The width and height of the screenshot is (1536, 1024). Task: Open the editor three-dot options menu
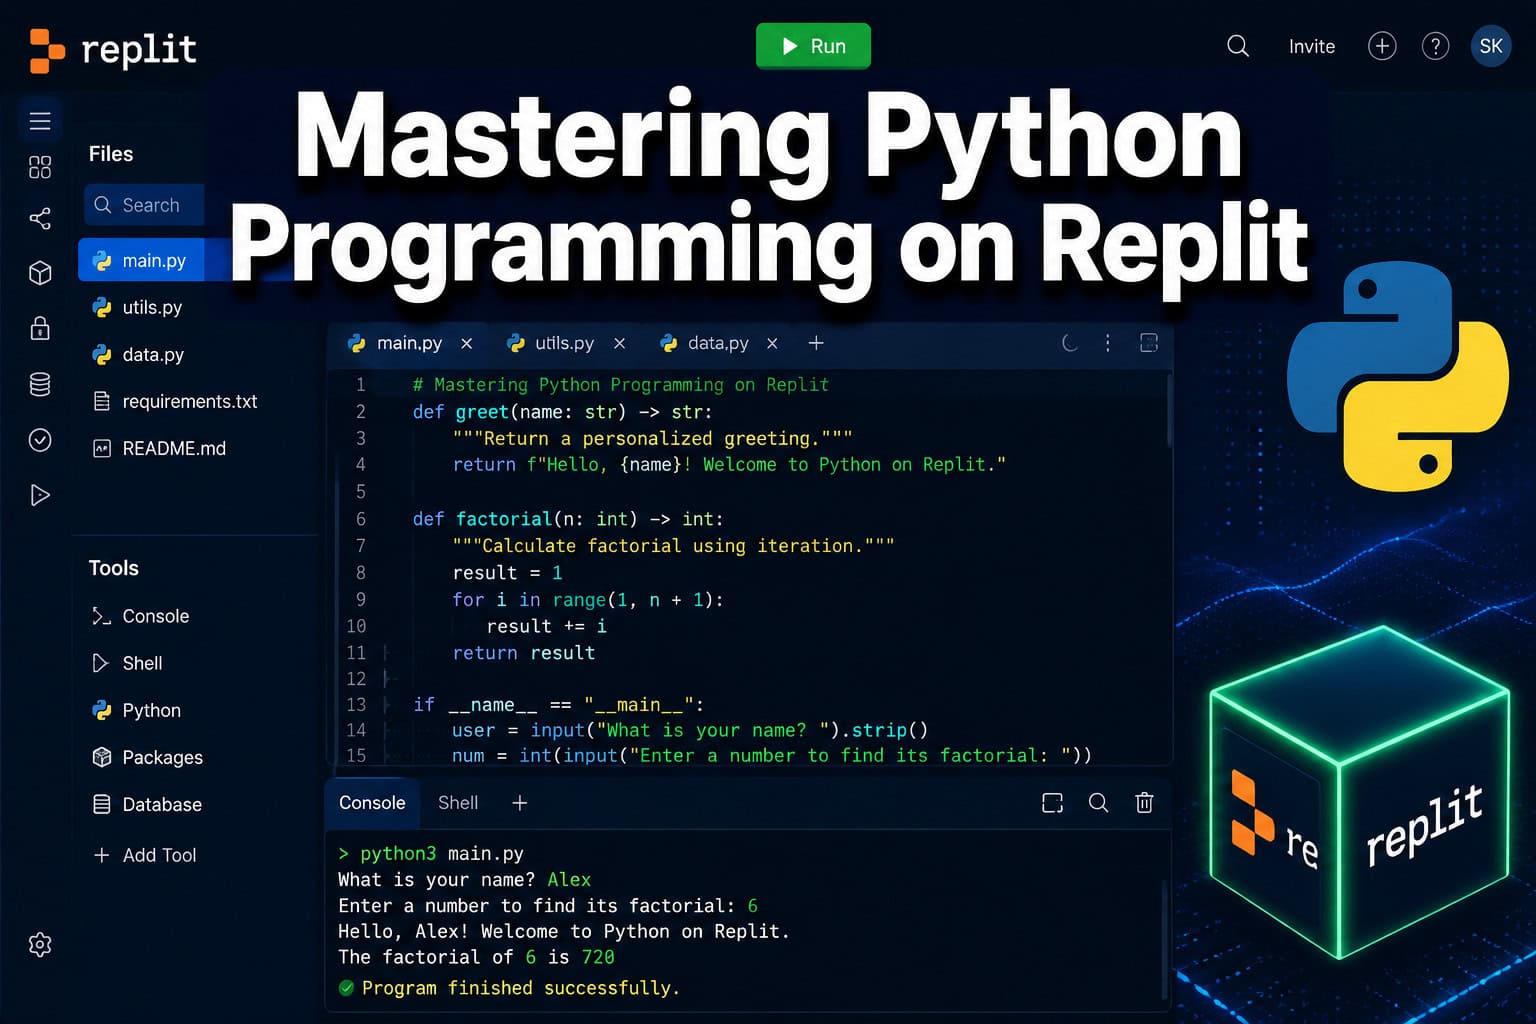pos(1107,343)
